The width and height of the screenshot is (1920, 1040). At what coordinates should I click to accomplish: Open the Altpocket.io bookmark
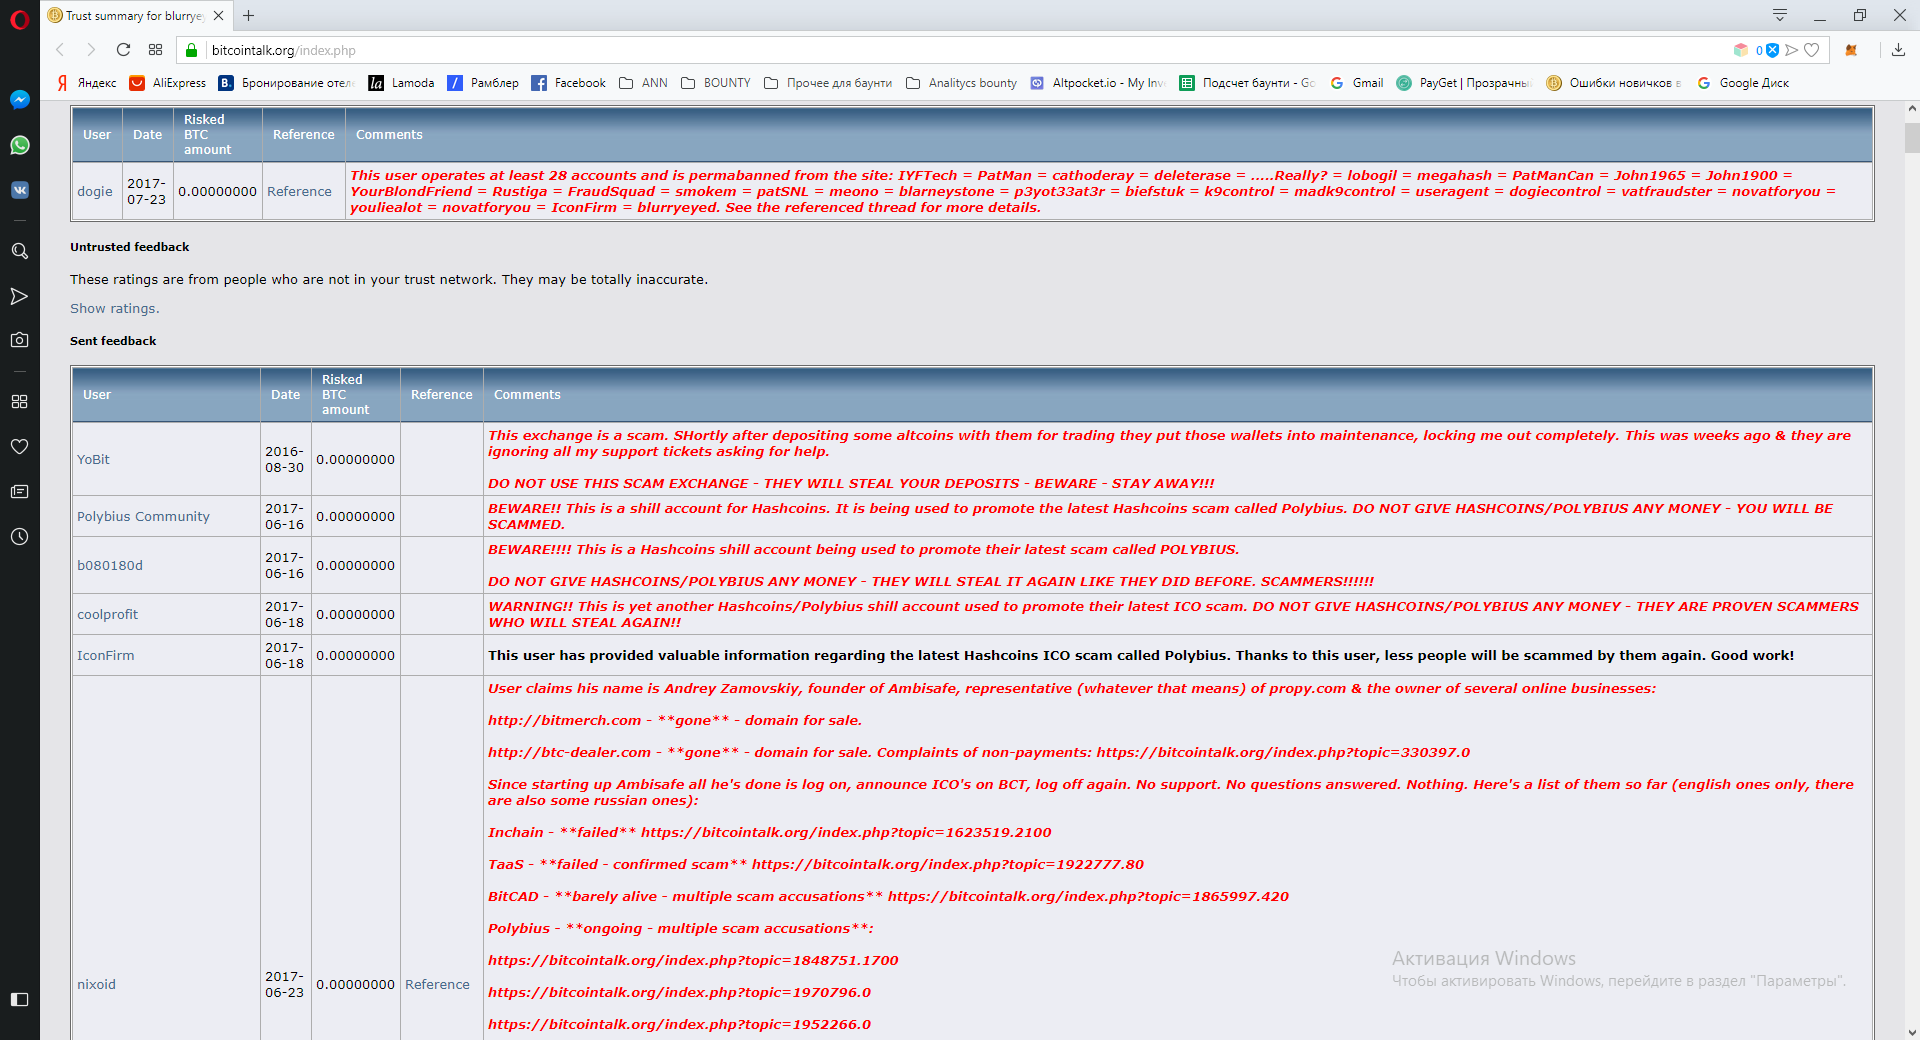(1098, 83)
